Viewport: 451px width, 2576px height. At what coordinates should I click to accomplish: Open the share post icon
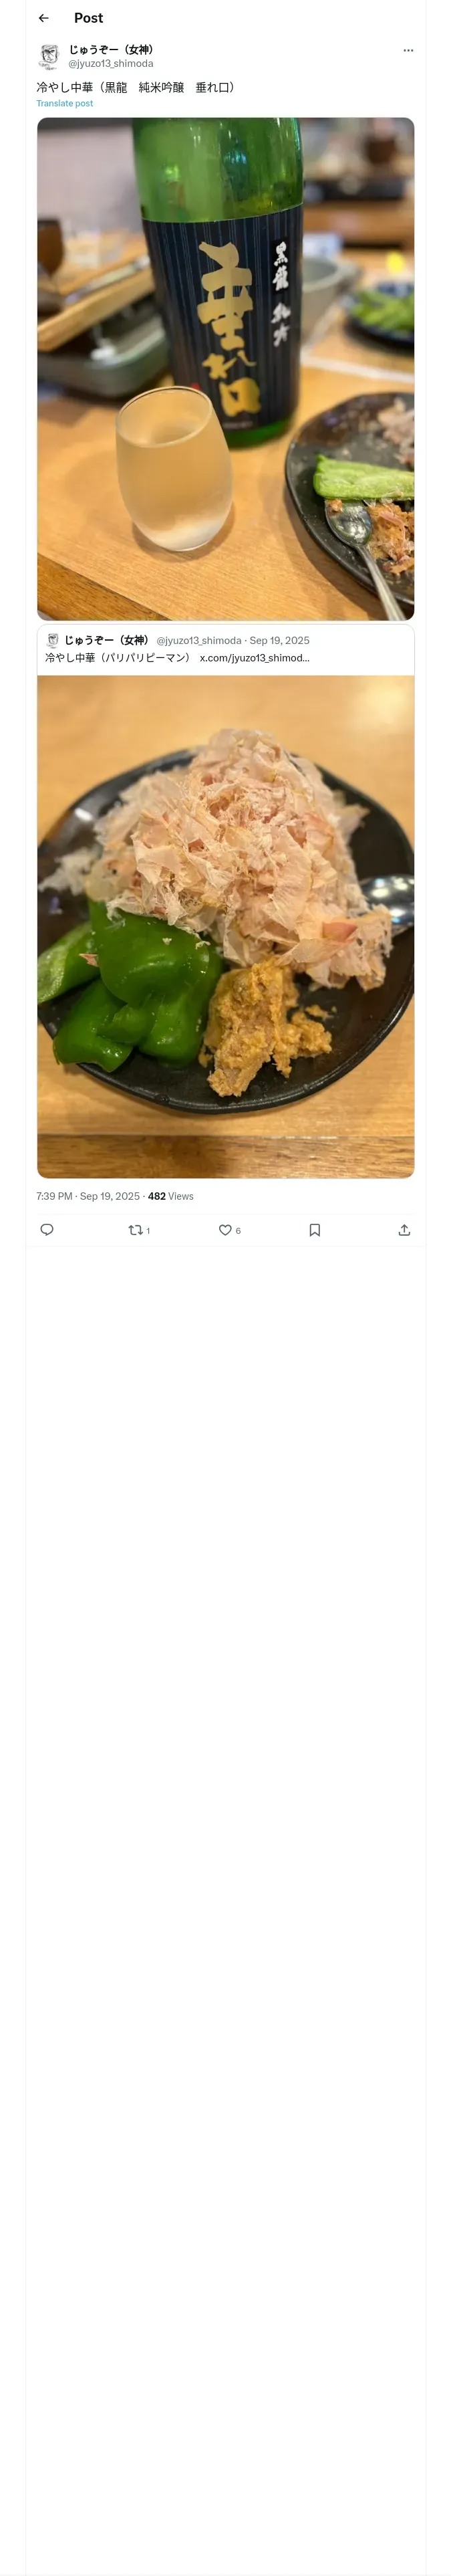[x=404, y=1230]
